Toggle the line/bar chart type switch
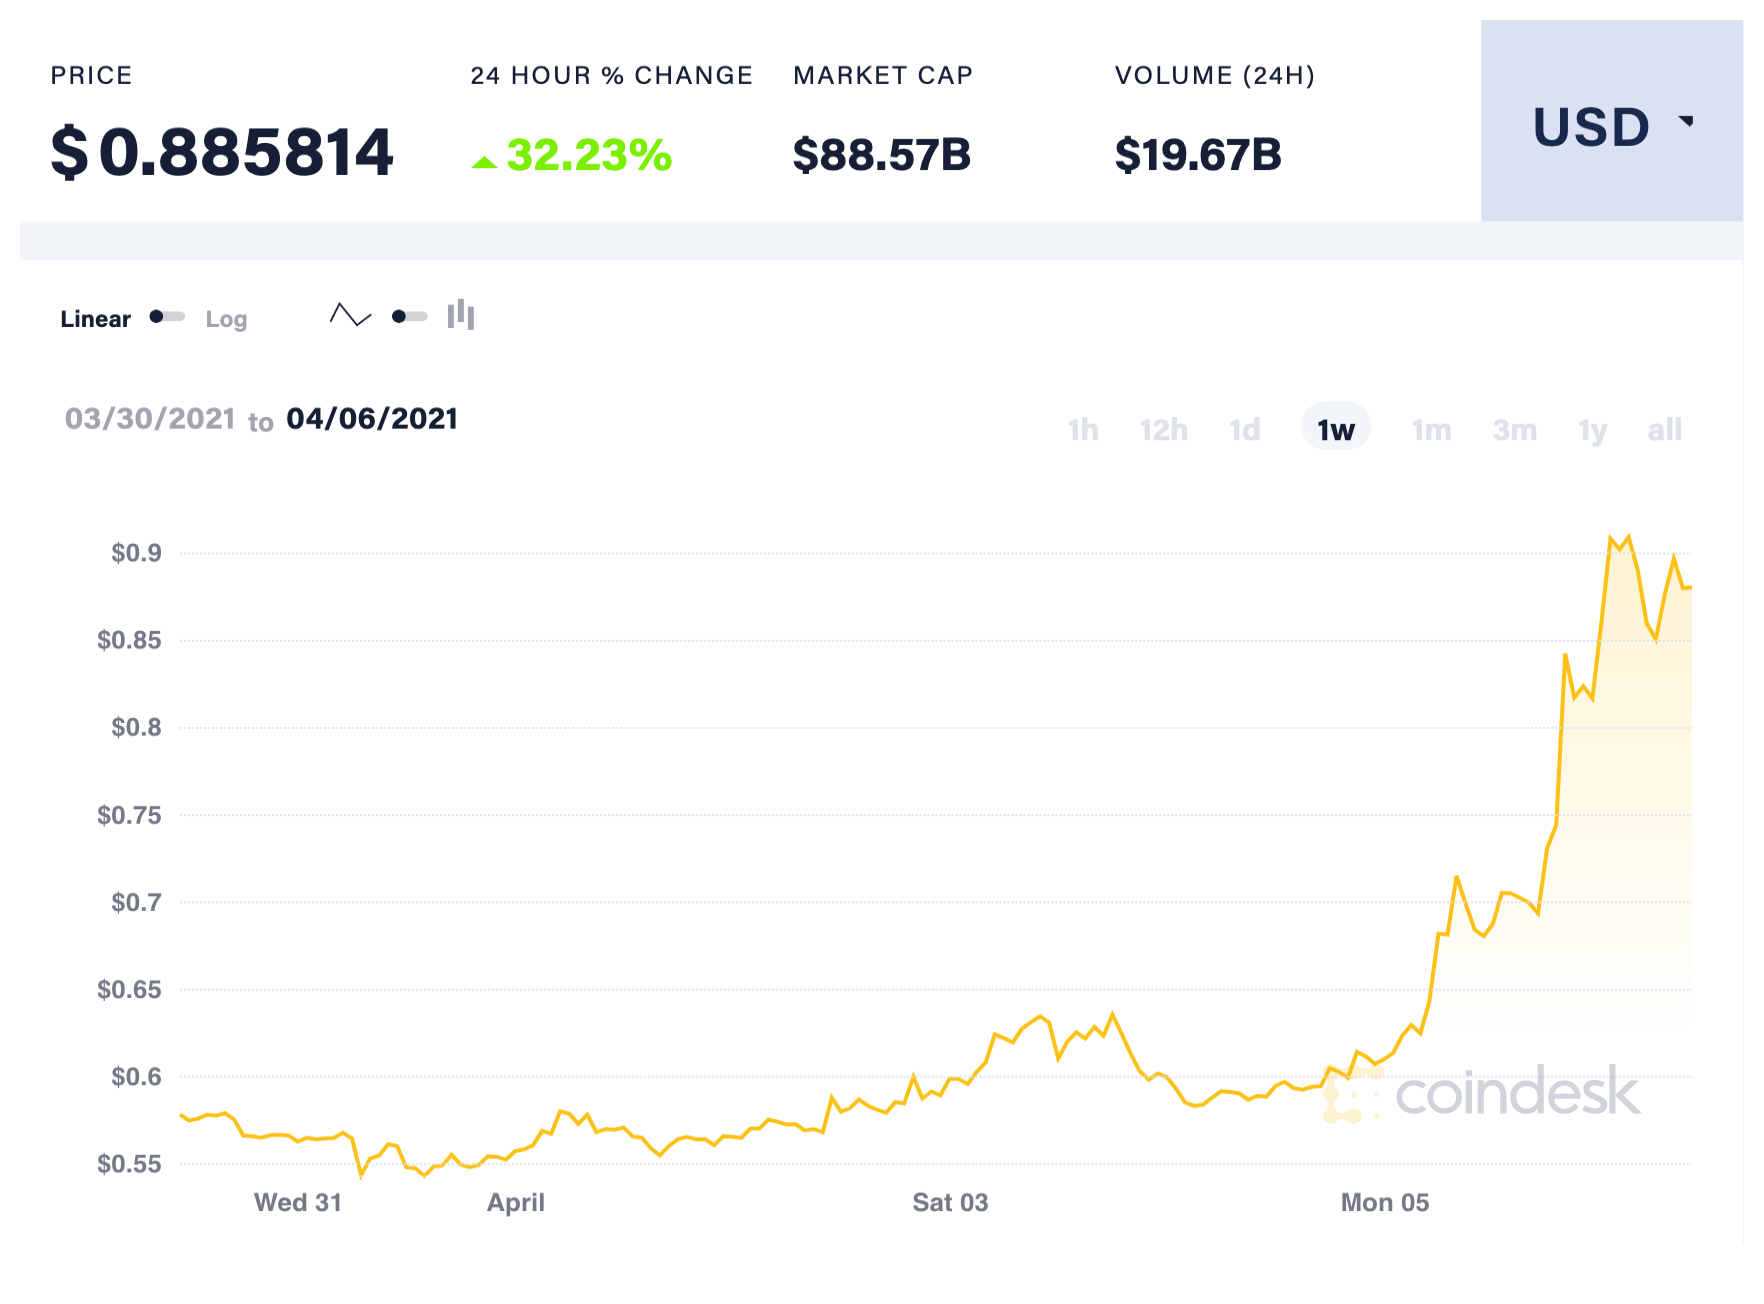 point(409,317)
